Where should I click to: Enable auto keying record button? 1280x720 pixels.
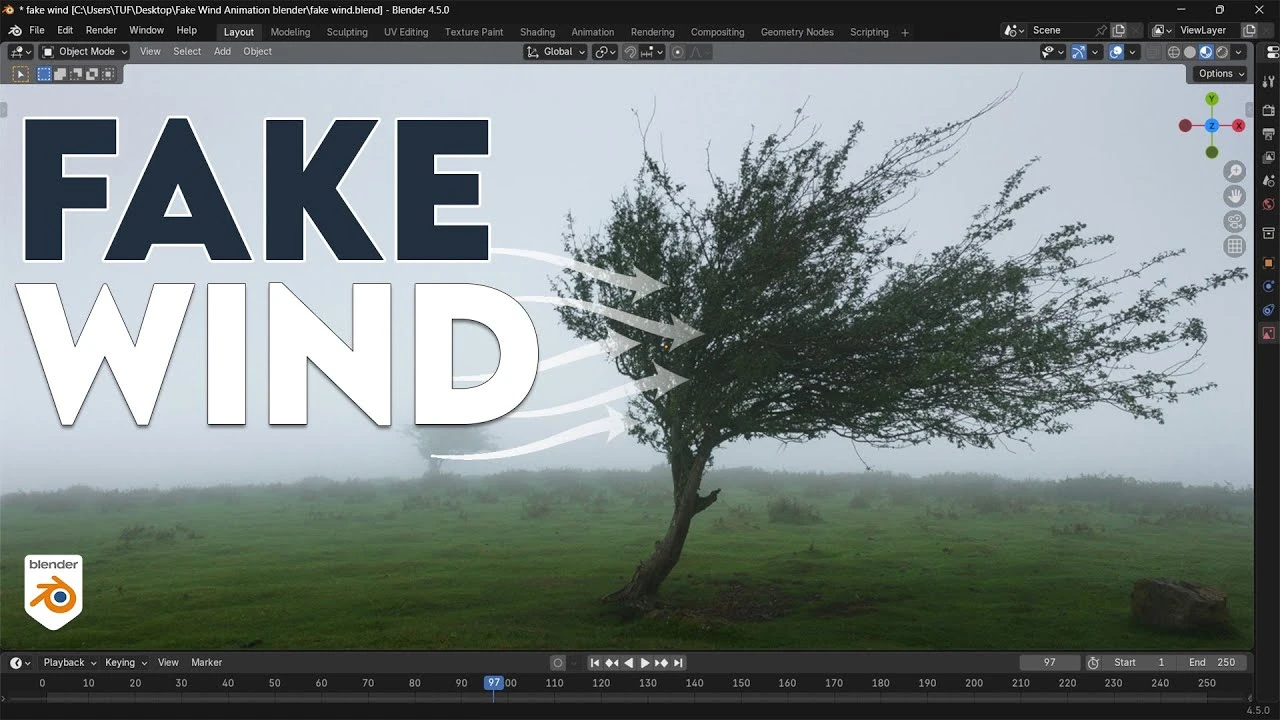pyautogui.click(x=558, y=663)
